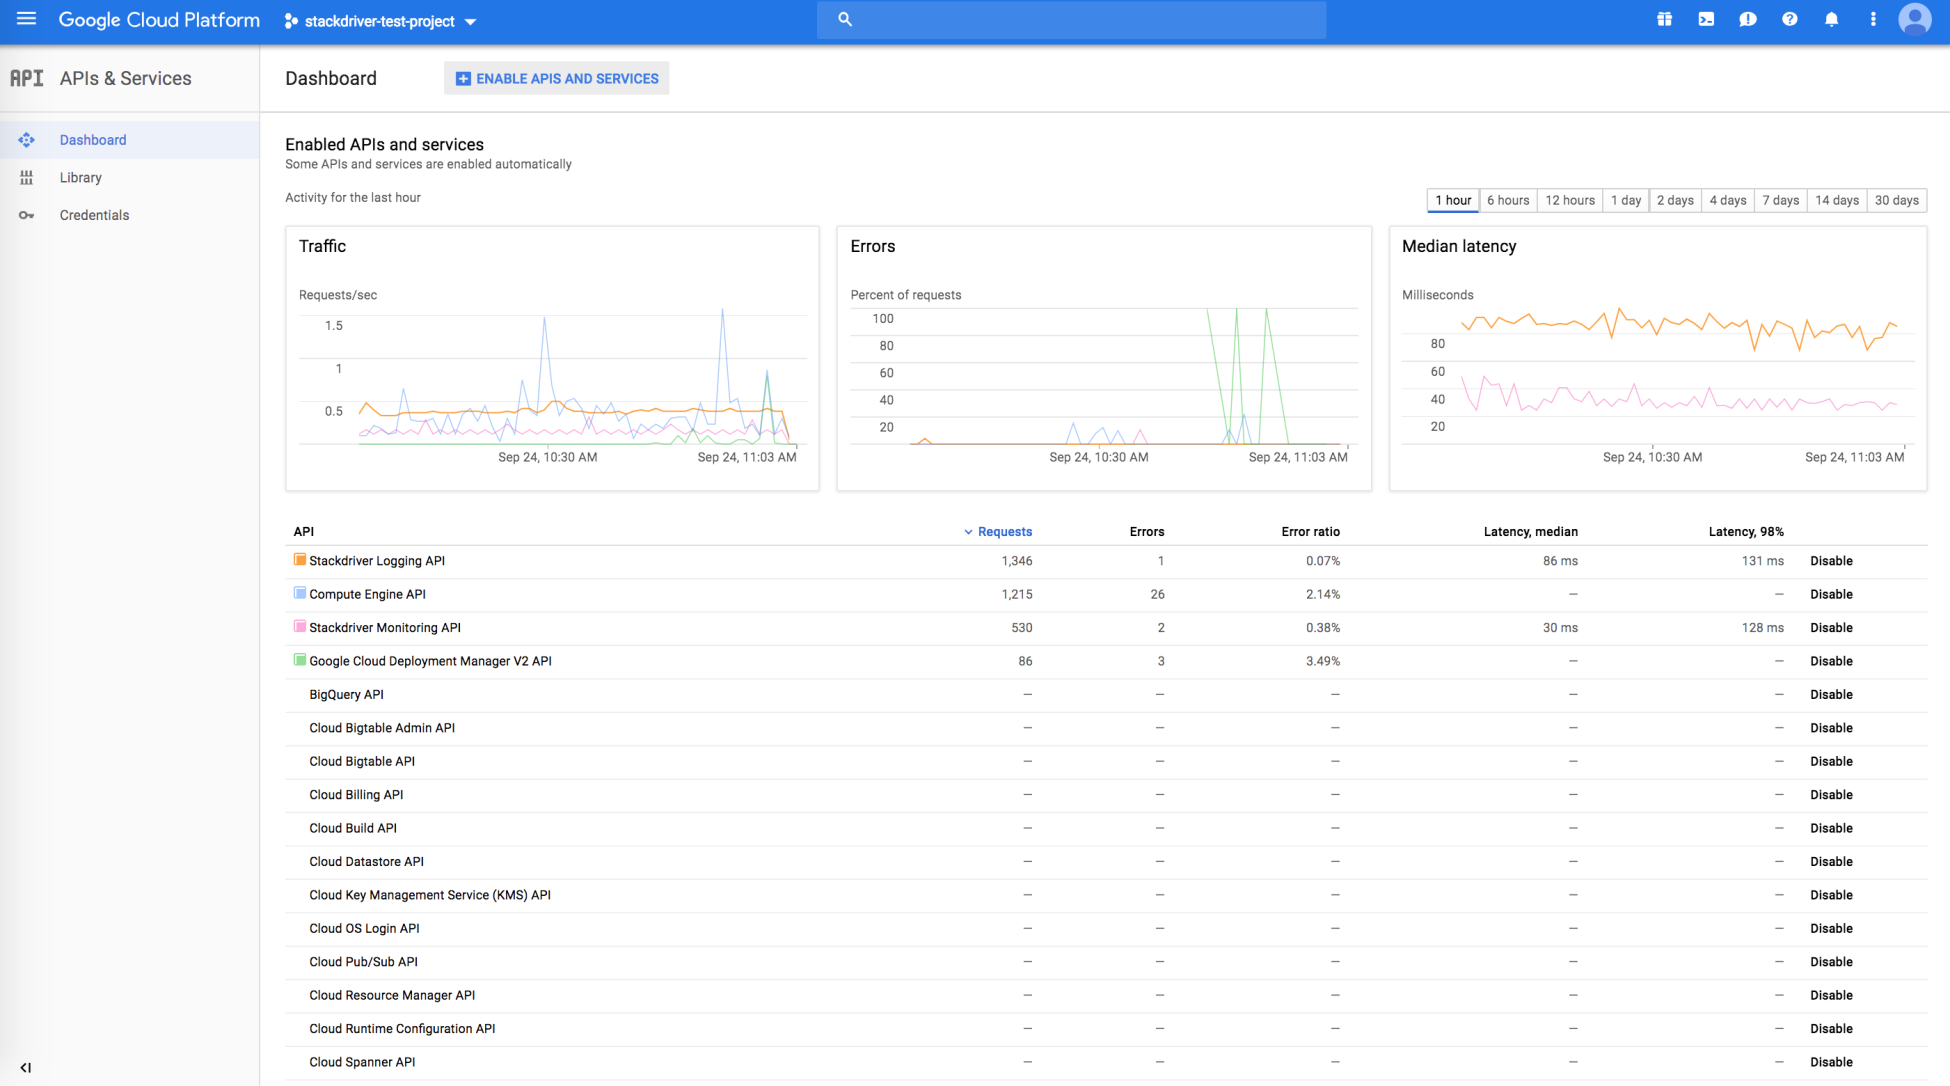Select the 7 days time range
Screen dimensions: 1950x1086
[x=1781, y=200]
